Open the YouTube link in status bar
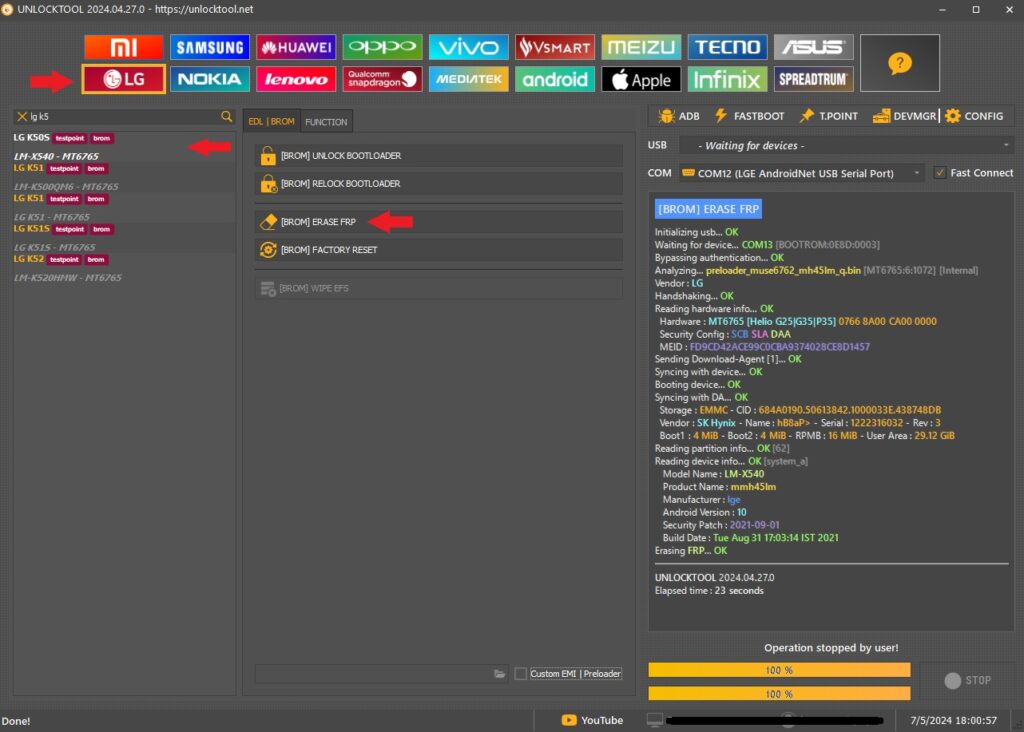Screen dimensions: 1024x732 pos(592,720)
